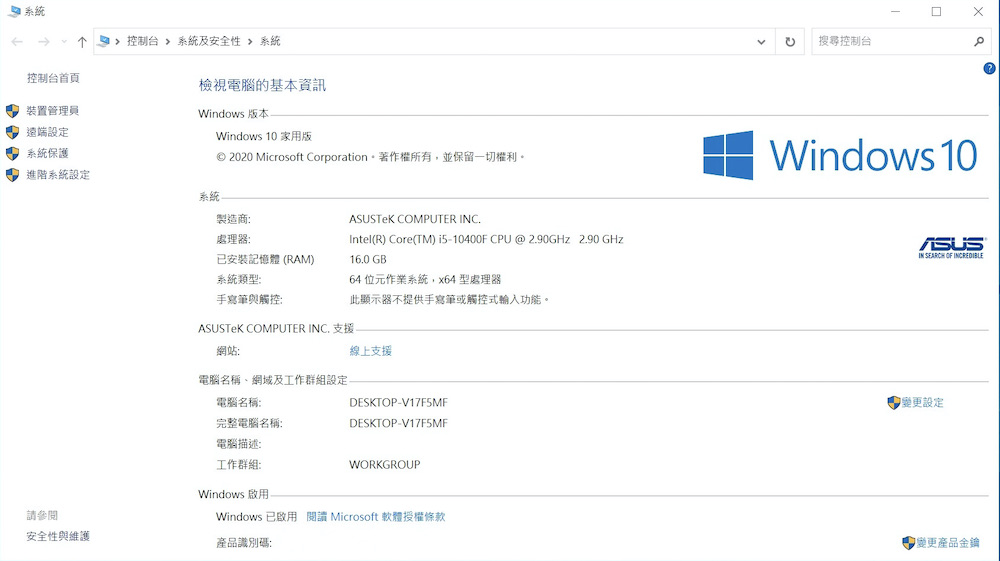Click the shield icon beside 裝置管理員

[x=12, y=111]
